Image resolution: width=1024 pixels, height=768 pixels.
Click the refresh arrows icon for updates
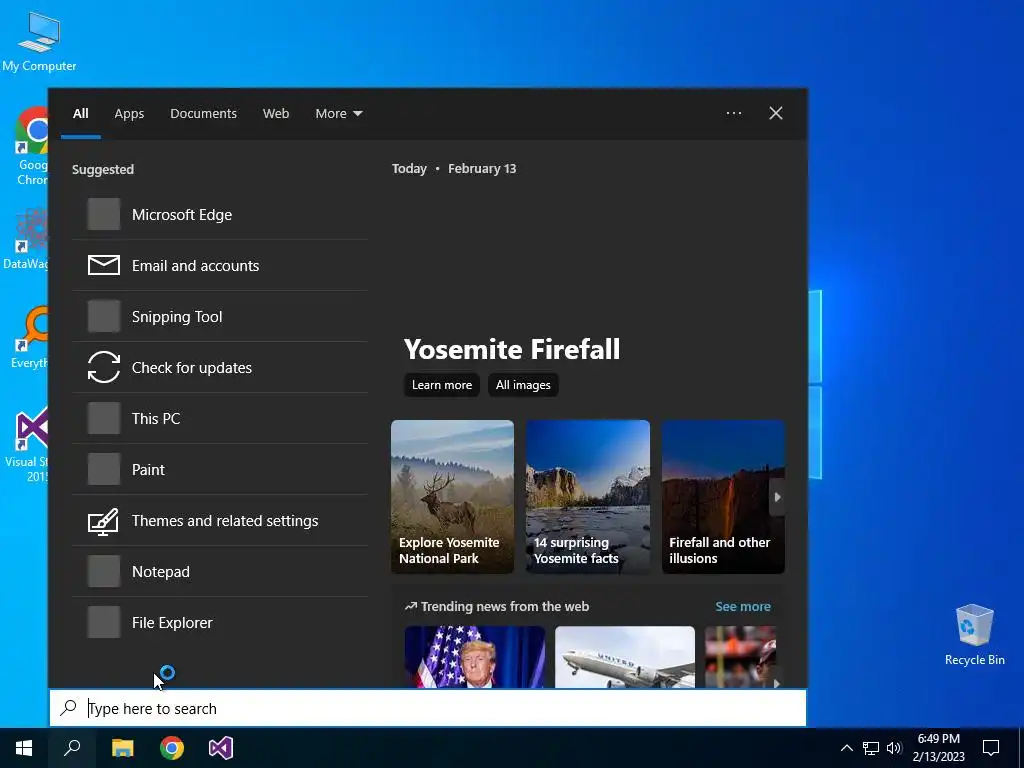pyautogui.click(x=104, y=367)
